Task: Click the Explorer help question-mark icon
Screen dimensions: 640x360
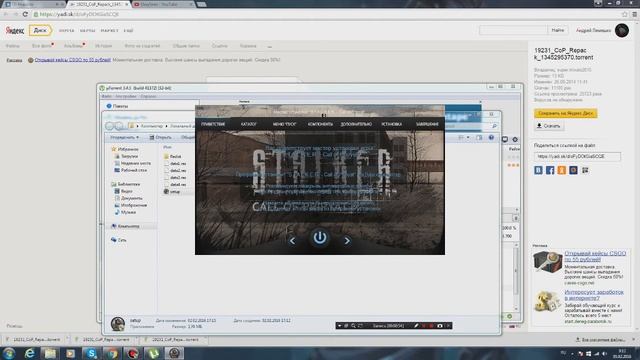Action: click(x=491, y=138)
